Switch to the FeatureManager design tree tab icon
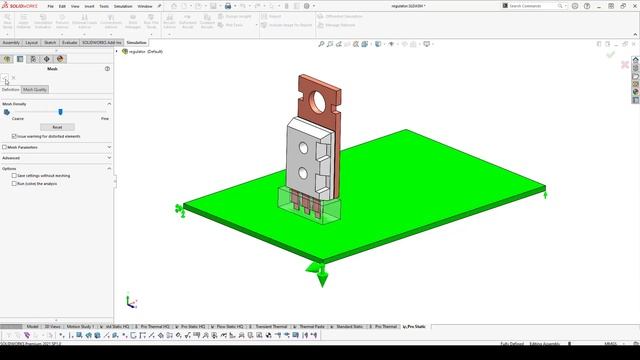 7,59
